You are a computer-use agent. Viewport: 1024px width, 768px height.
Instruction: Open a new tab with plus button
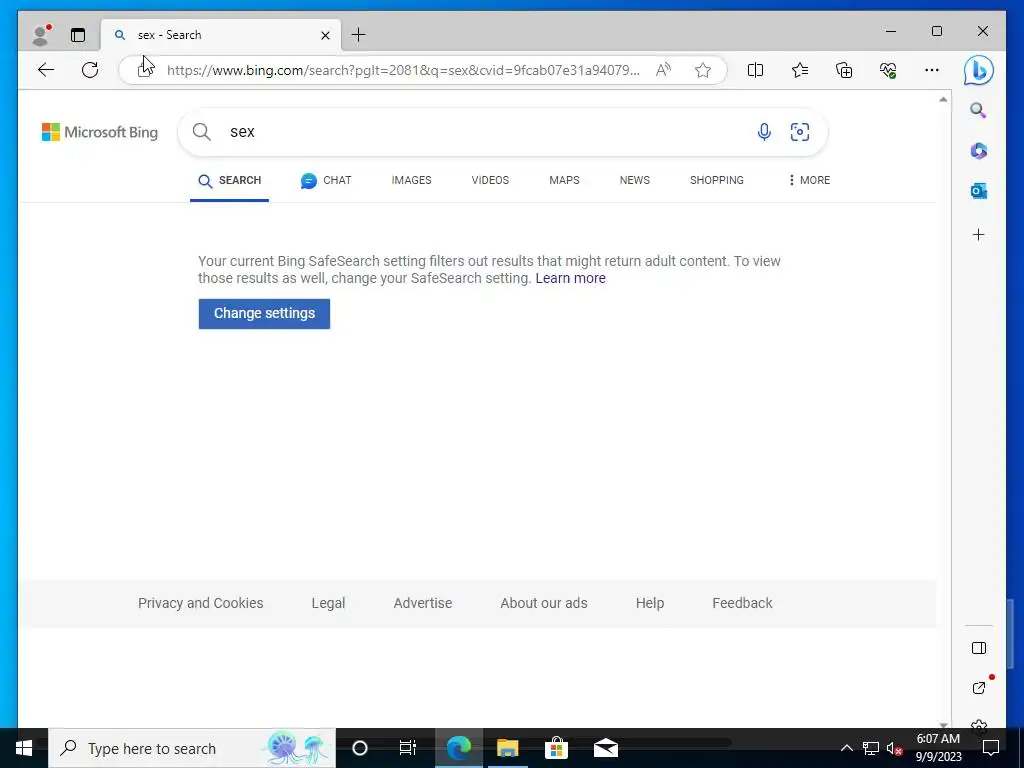[x=359, y=35]
